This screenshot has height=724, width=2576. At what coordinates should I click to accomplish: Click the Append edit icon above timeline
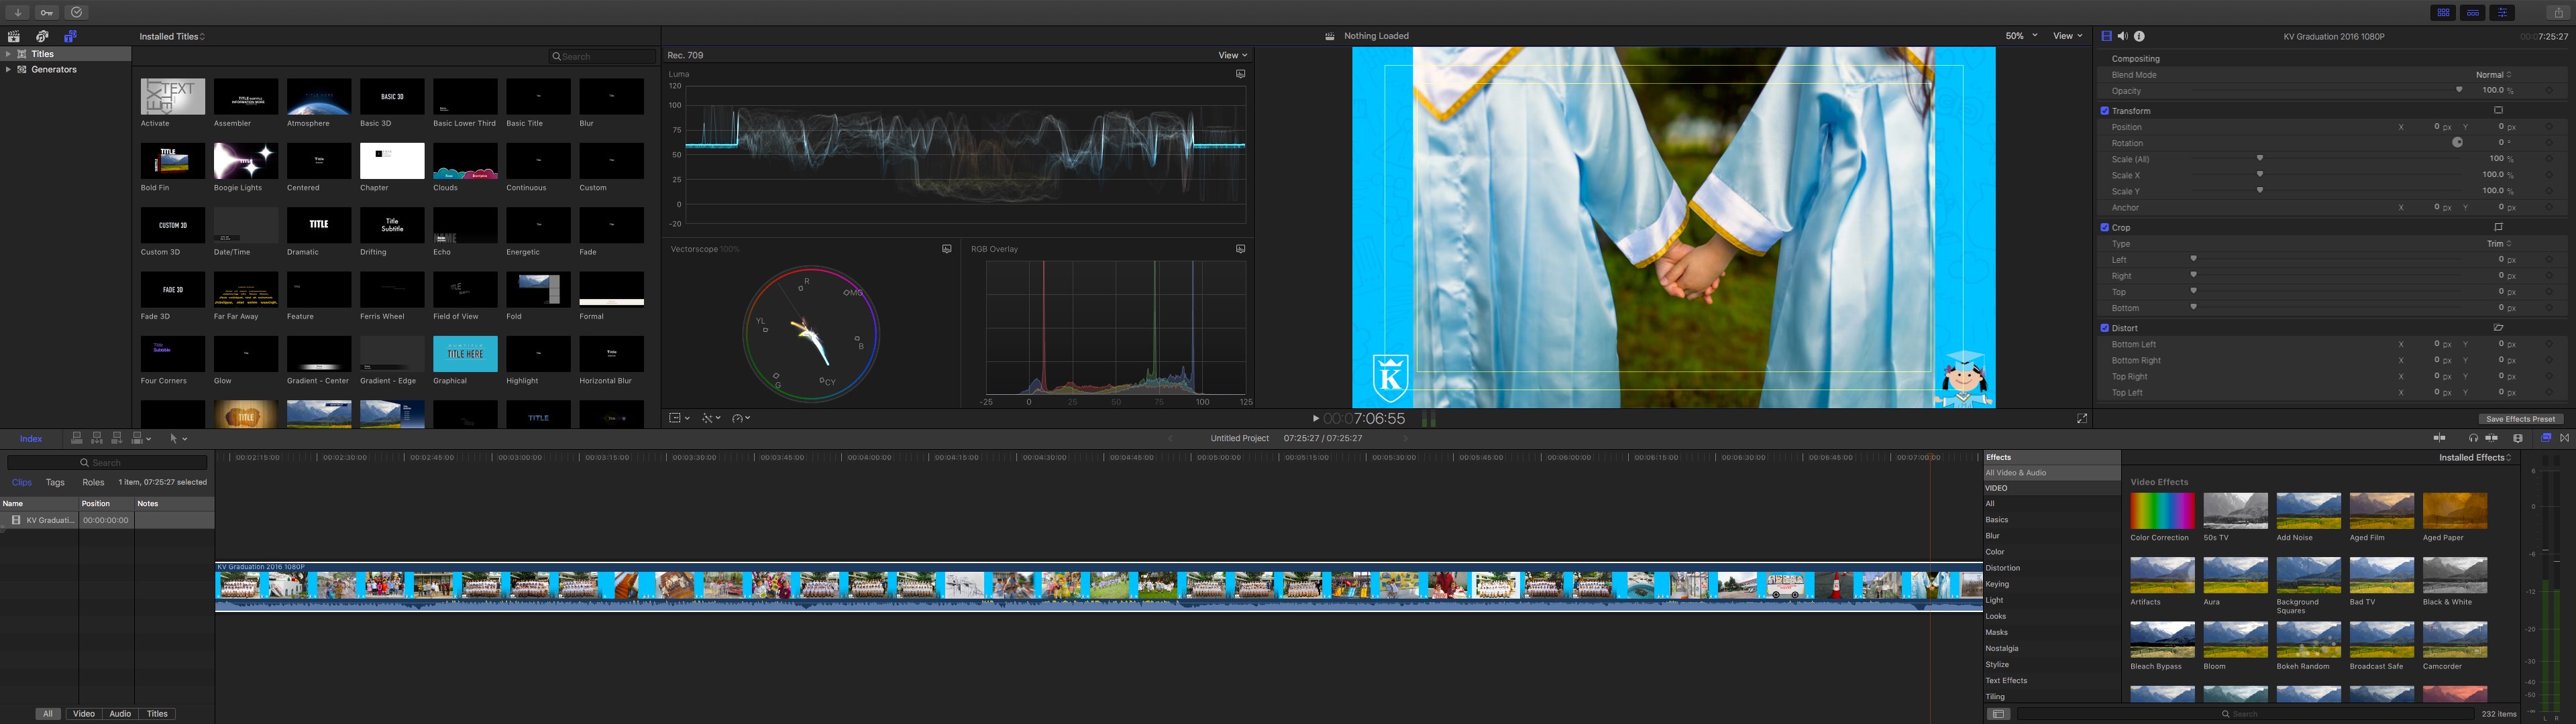(x=117, y=438)
